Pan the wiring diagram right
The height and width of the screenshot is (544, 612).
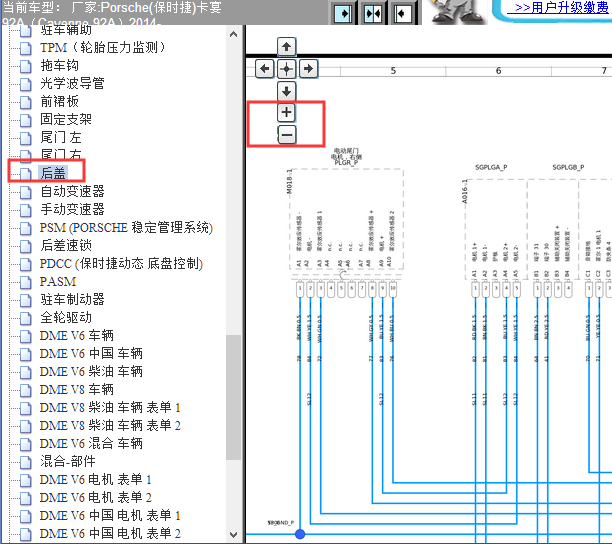coord(308,69)
